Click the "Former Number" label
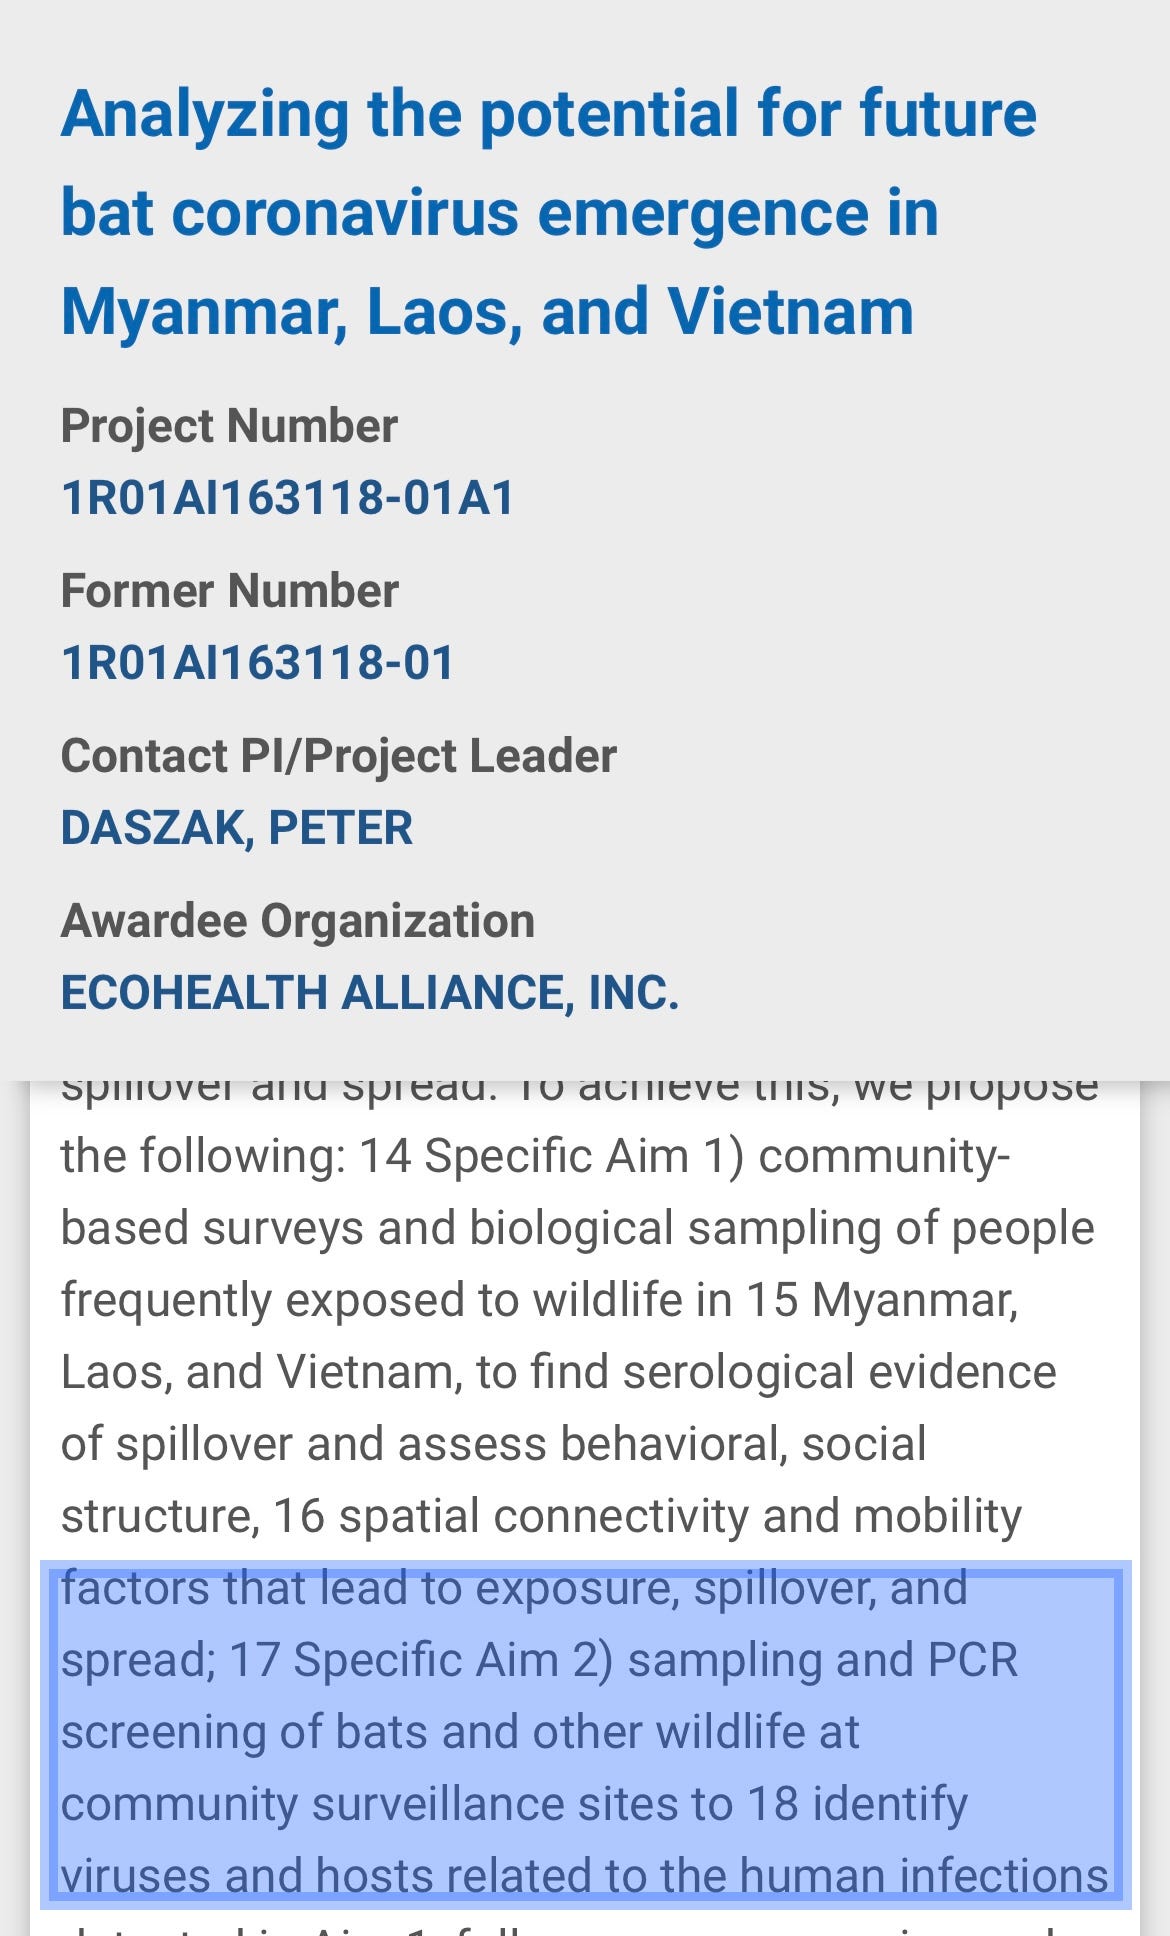Screen dimensions: 1170x1936 tap(230, 591)
